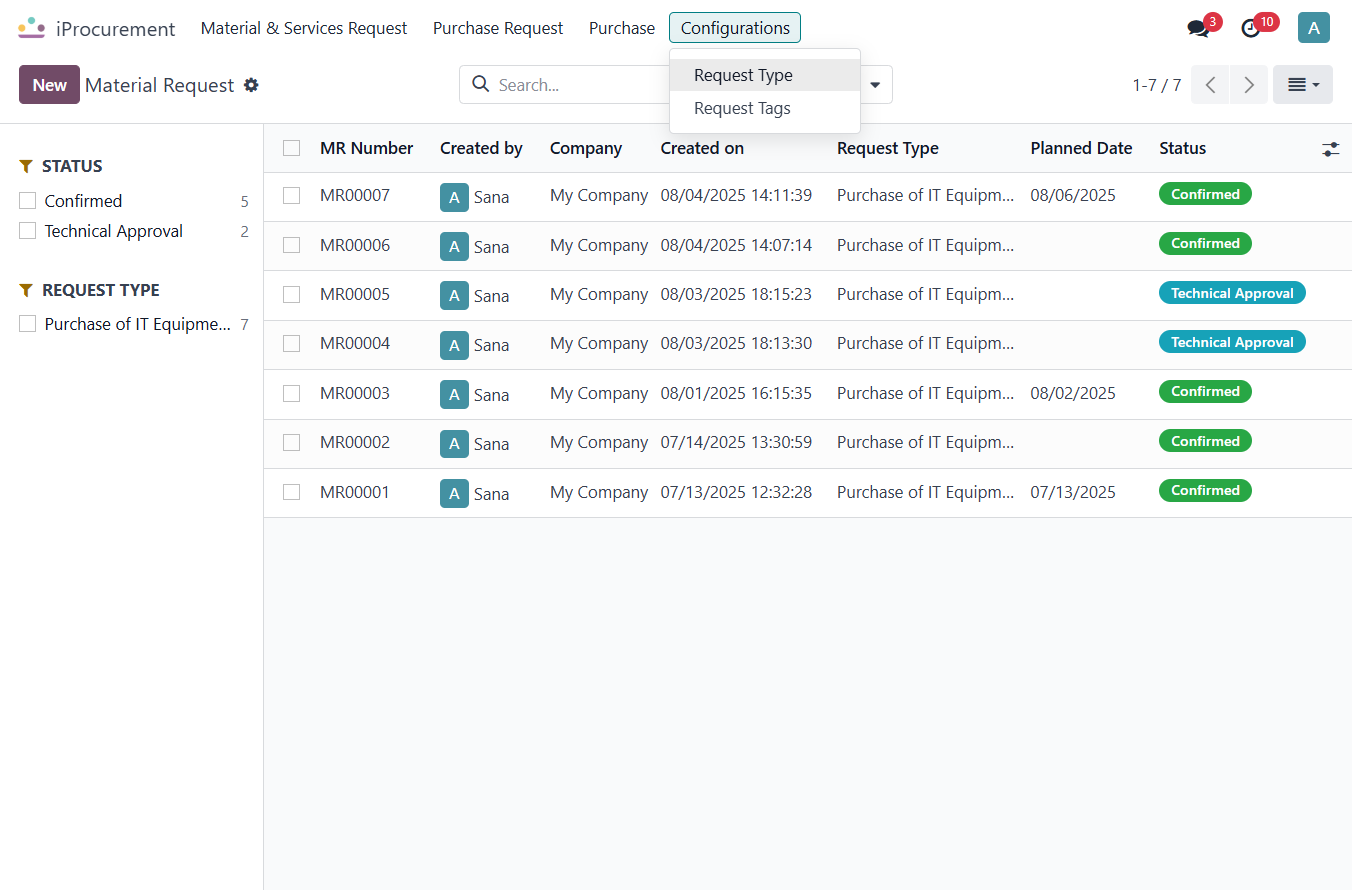The height and width of the screenshot is (890, 1352).
Task: Check the select-all checkbox in table header
Action: click(x=291, y=148)
